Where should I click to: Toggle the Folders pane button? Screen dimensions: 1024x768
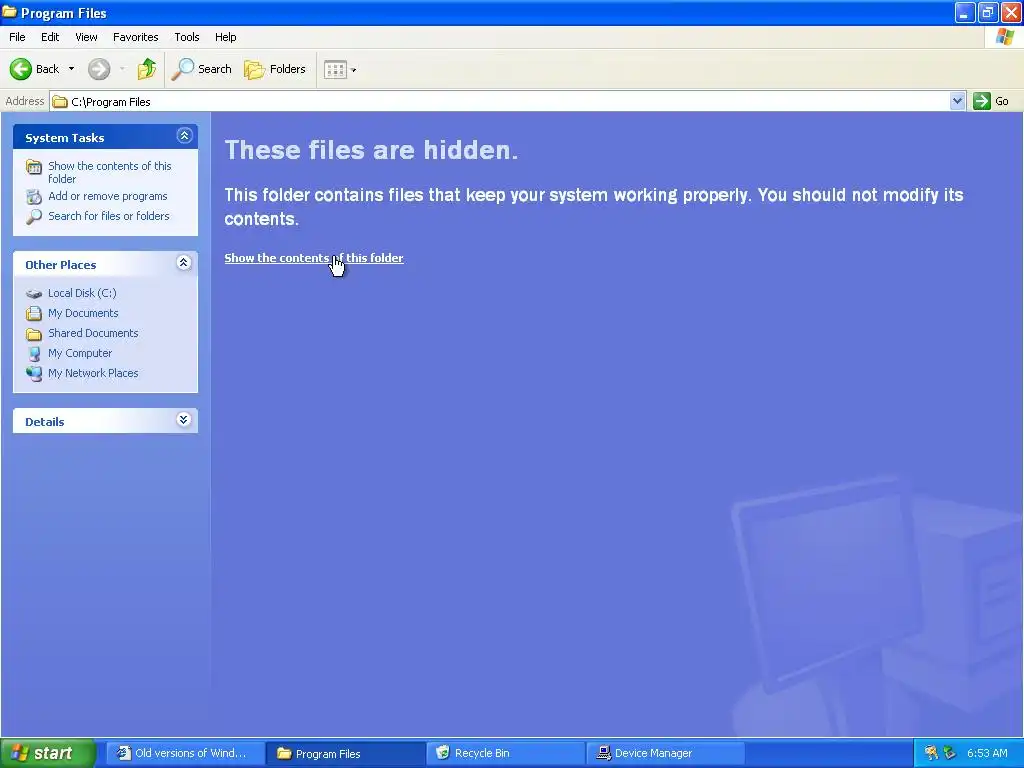point(275,69)
